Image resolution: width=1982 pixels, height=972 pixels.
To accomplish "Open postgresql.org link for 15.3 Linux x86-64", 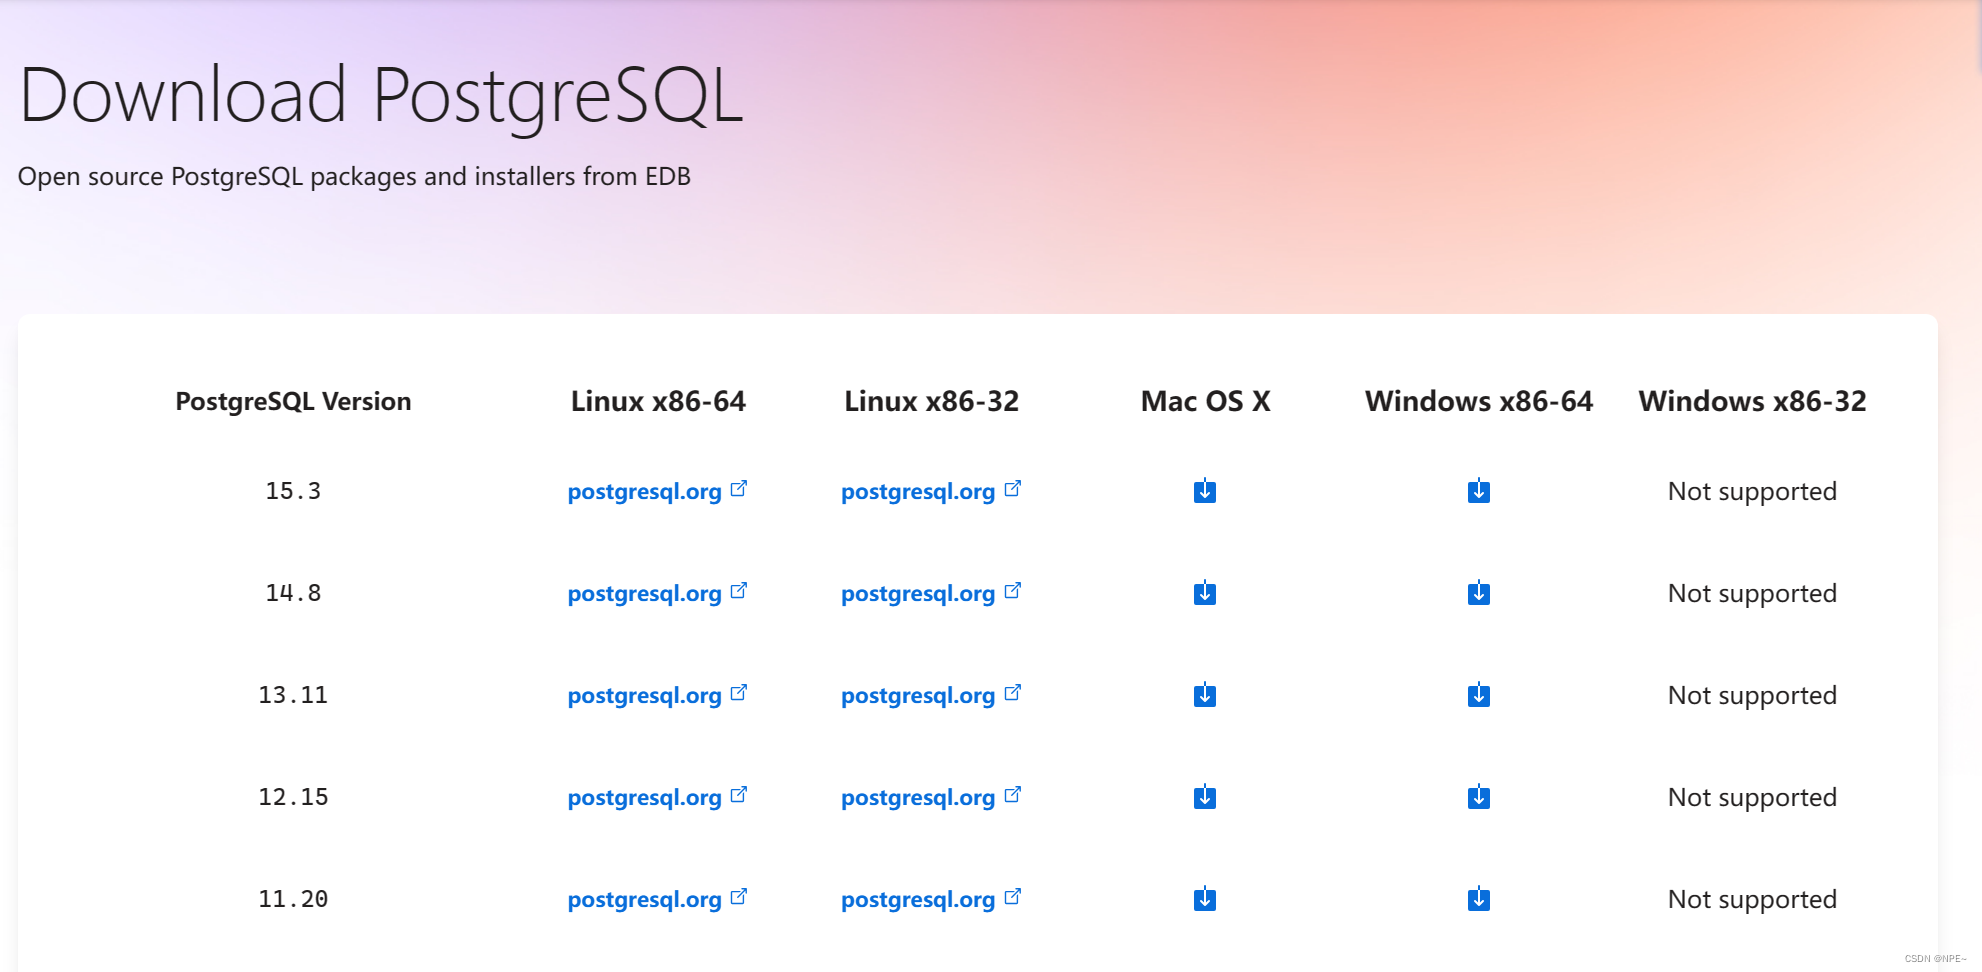I will coord(645,491).
